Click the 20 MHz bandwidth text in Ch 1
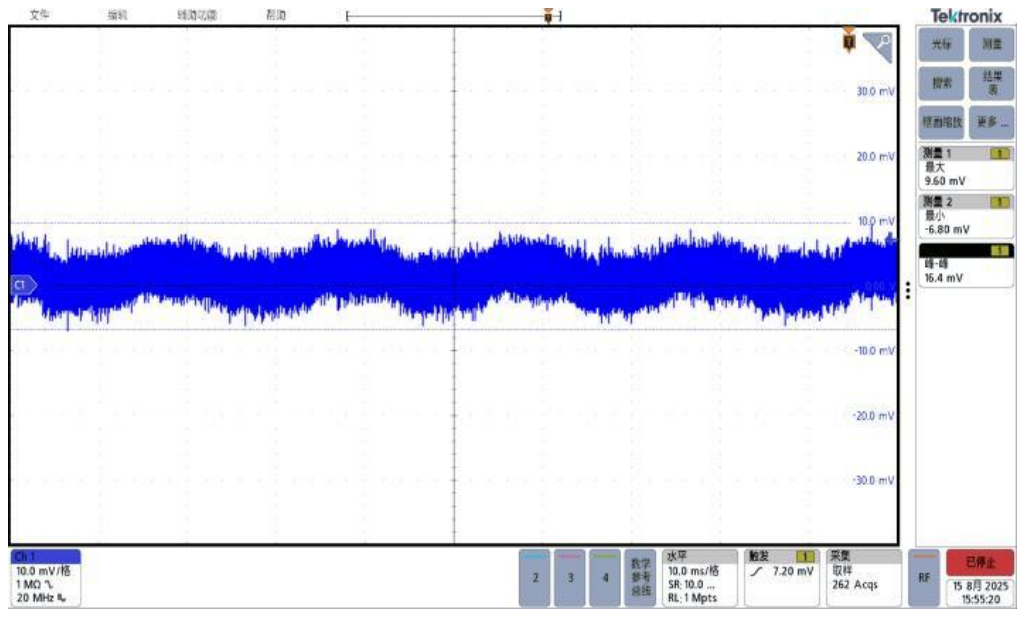 tap(35, 597)
